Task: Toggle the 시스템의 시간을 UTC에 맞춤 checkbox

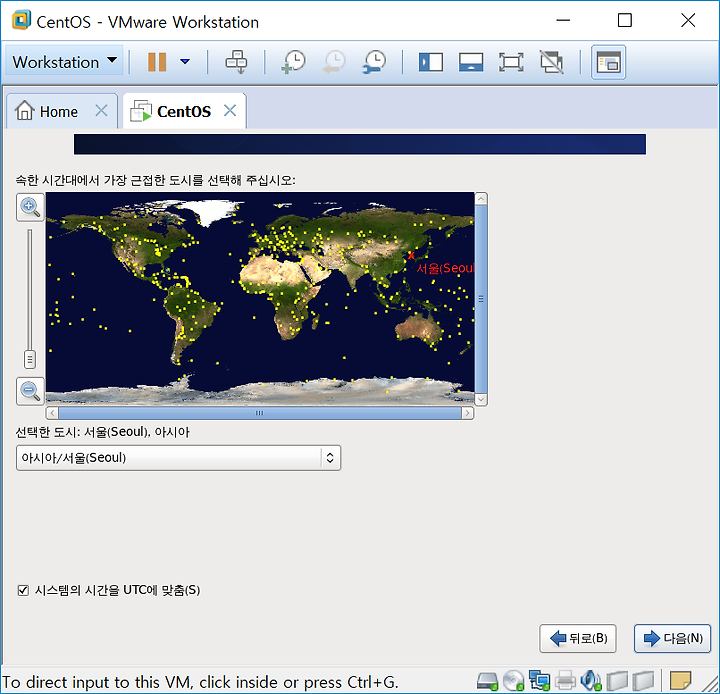Action: tap(23, 590)
